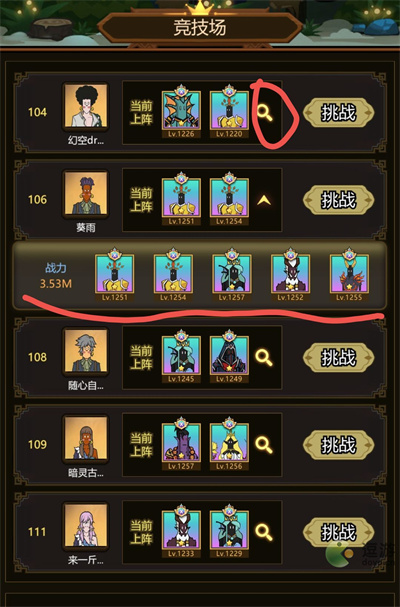Select Lv.1256 hero in rank 109 row

point(229,444)
